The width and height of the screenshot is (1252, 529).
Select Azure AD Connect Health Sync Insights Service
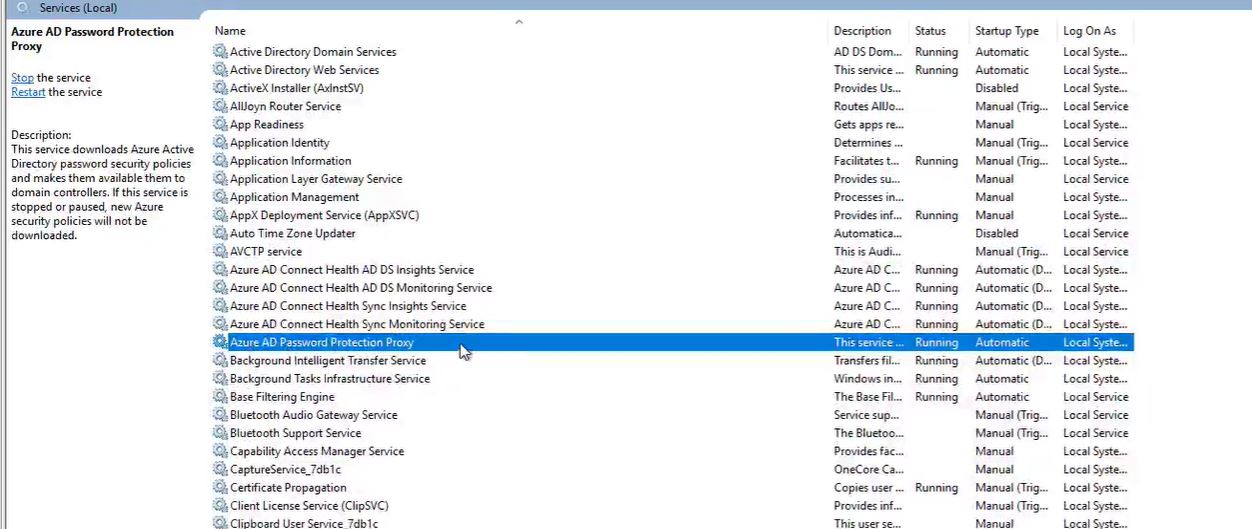[x=348, y=306]
